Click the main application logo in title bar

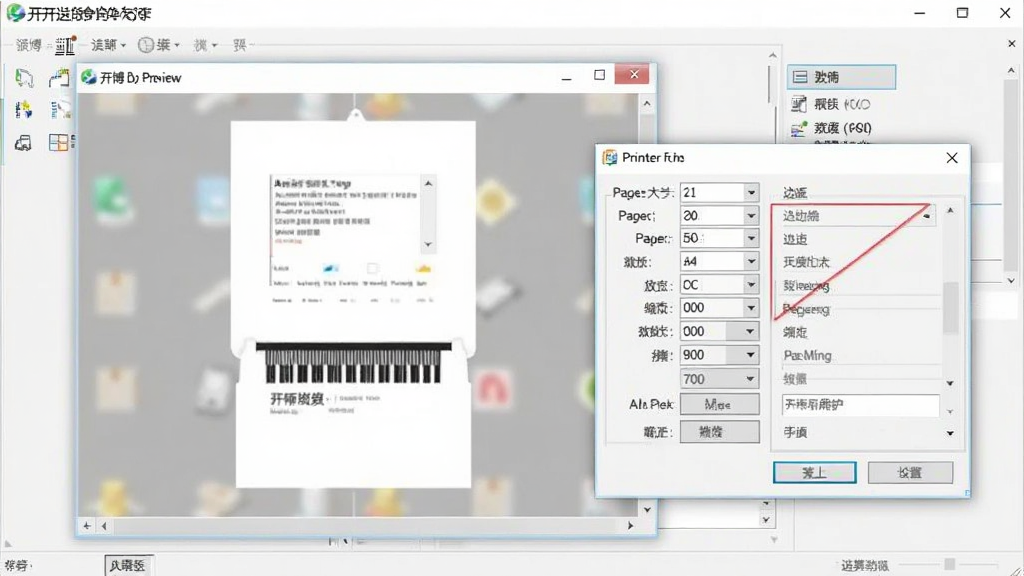[x=15, y=12]
